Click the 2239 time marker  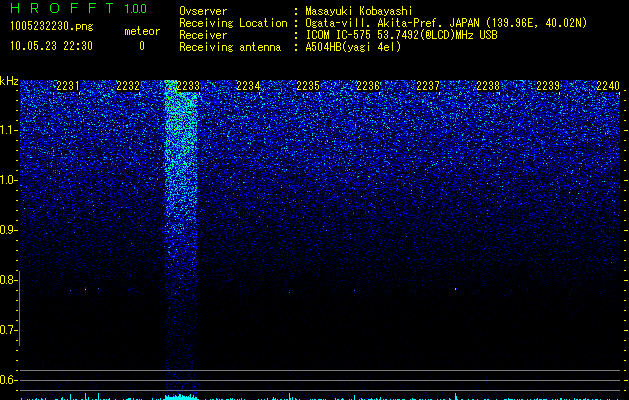[548, 86]
